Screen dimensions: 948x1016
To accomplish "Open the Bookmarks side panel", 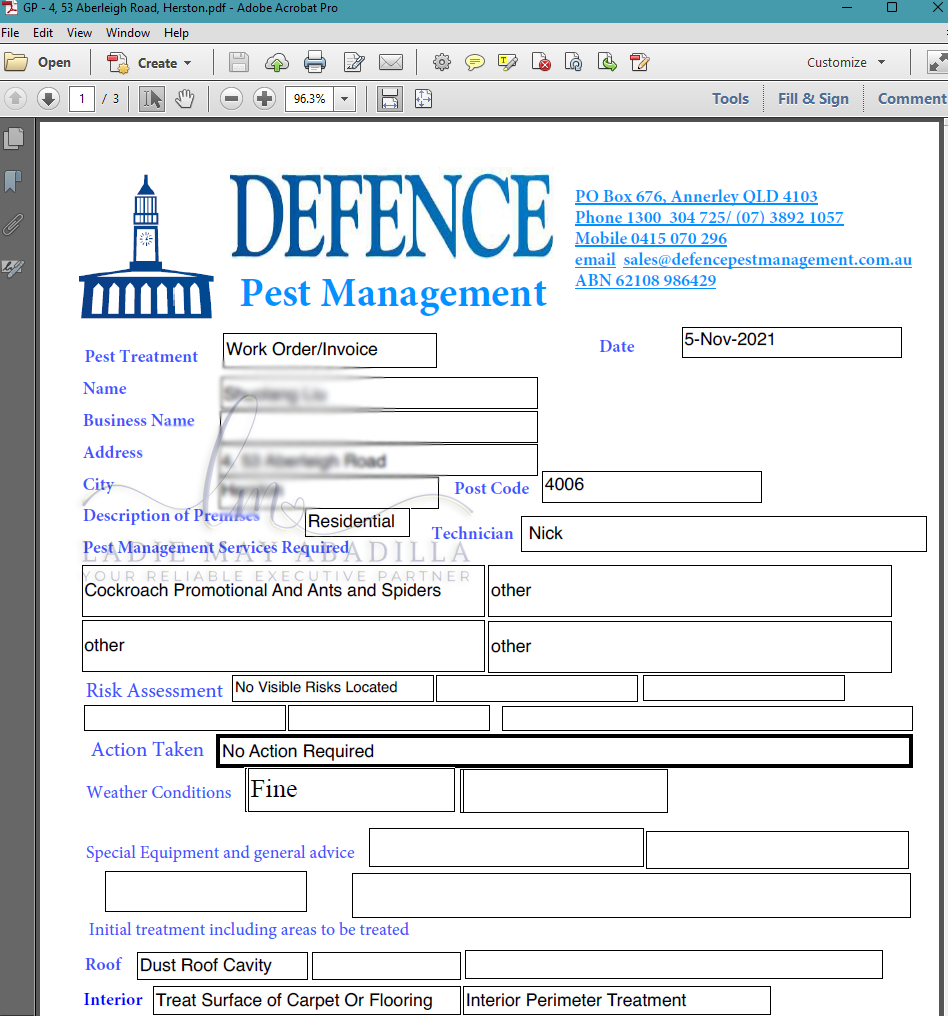I will click(13, 181).
